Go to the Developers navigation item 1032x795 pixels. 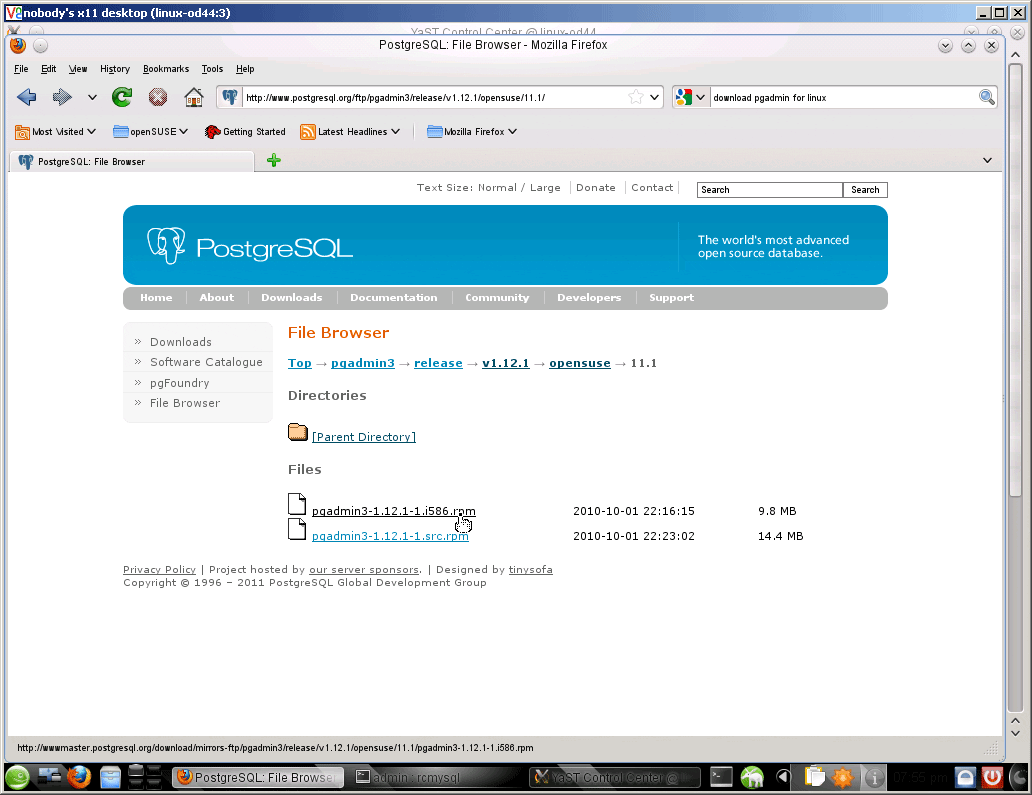point(589,297)
